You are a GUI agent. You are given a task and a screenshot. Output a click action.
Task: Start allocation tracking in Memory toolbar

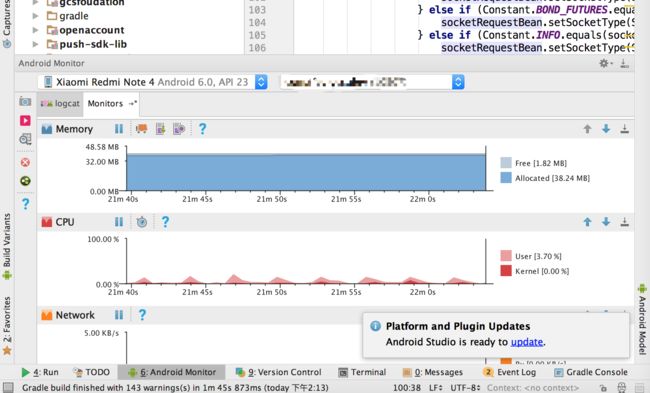tap(179, 129)
